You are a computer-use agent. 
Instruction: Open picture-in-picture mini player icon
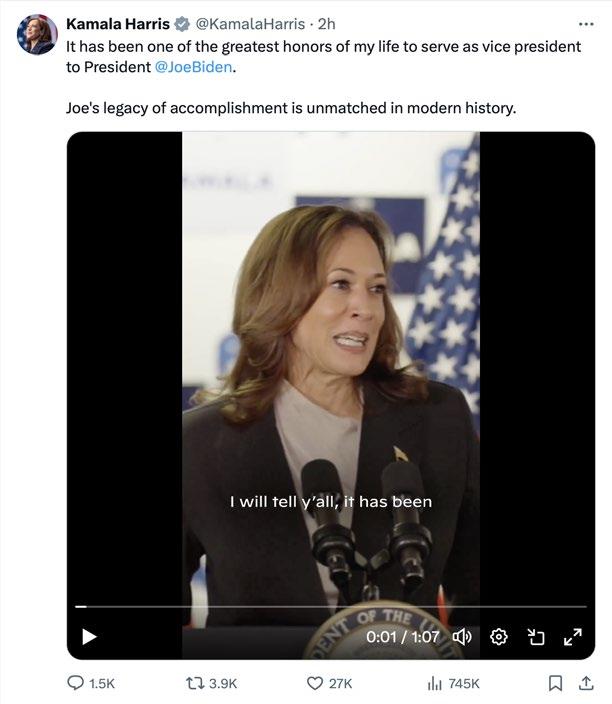coord(536,636)
